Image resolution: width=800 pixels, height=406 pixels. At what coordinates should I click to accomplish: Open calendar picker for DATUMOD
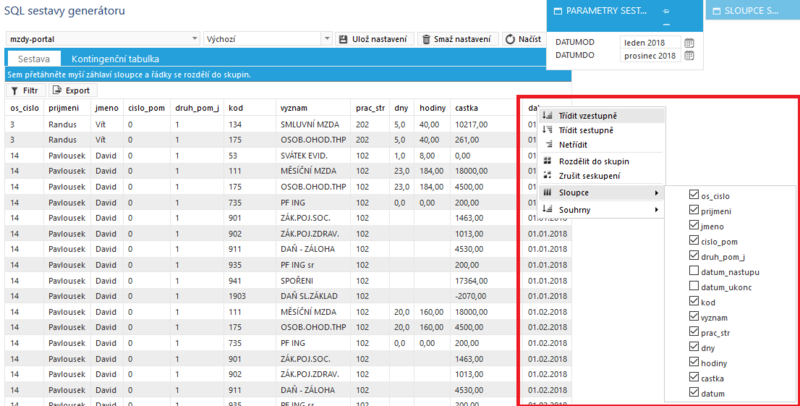click(689, 42)
